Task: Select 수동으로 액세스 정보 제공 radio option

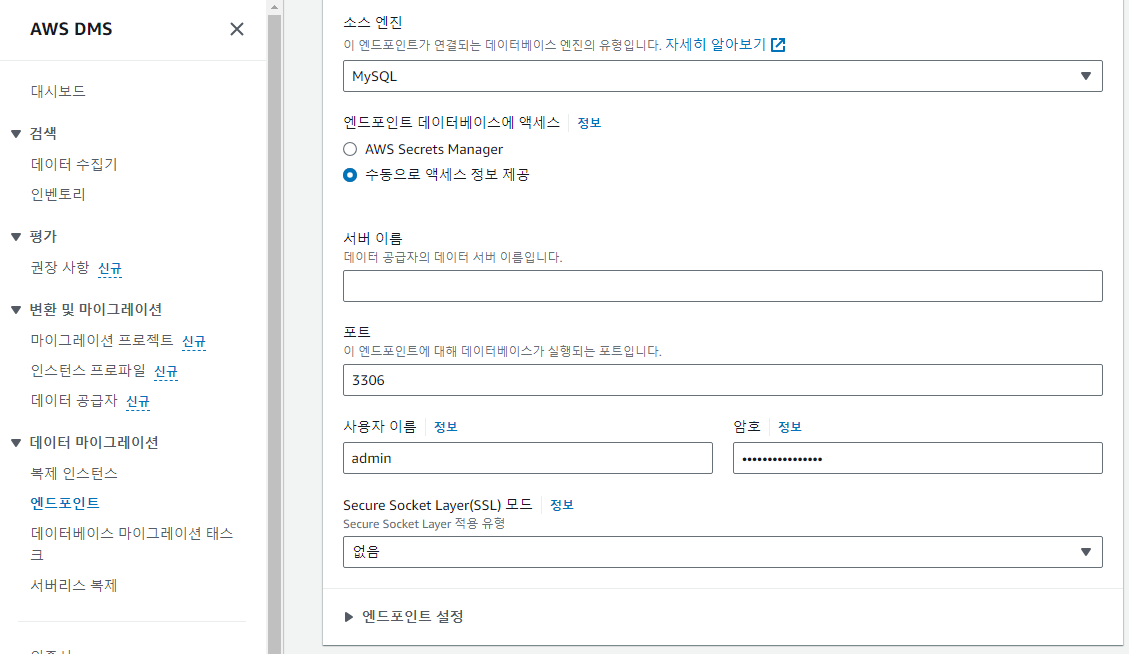Action: tap(350, 175)
